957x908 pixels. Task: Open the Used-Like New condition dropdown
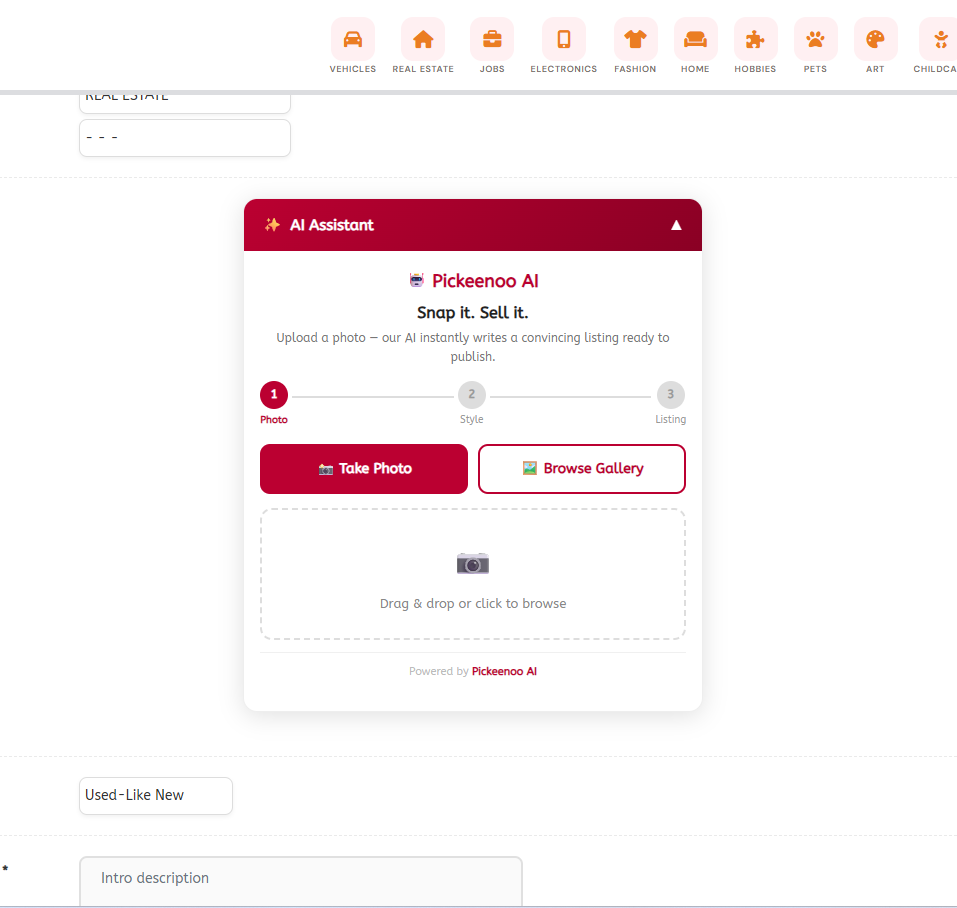tap(156, 796)
